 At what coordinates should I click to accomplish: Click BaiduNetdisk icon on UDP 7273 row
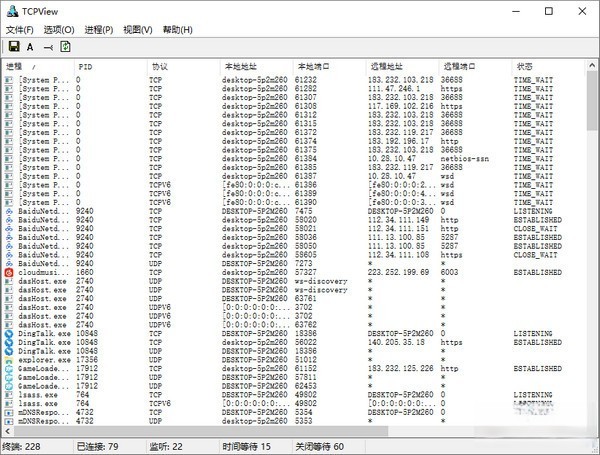pos(9,264)
